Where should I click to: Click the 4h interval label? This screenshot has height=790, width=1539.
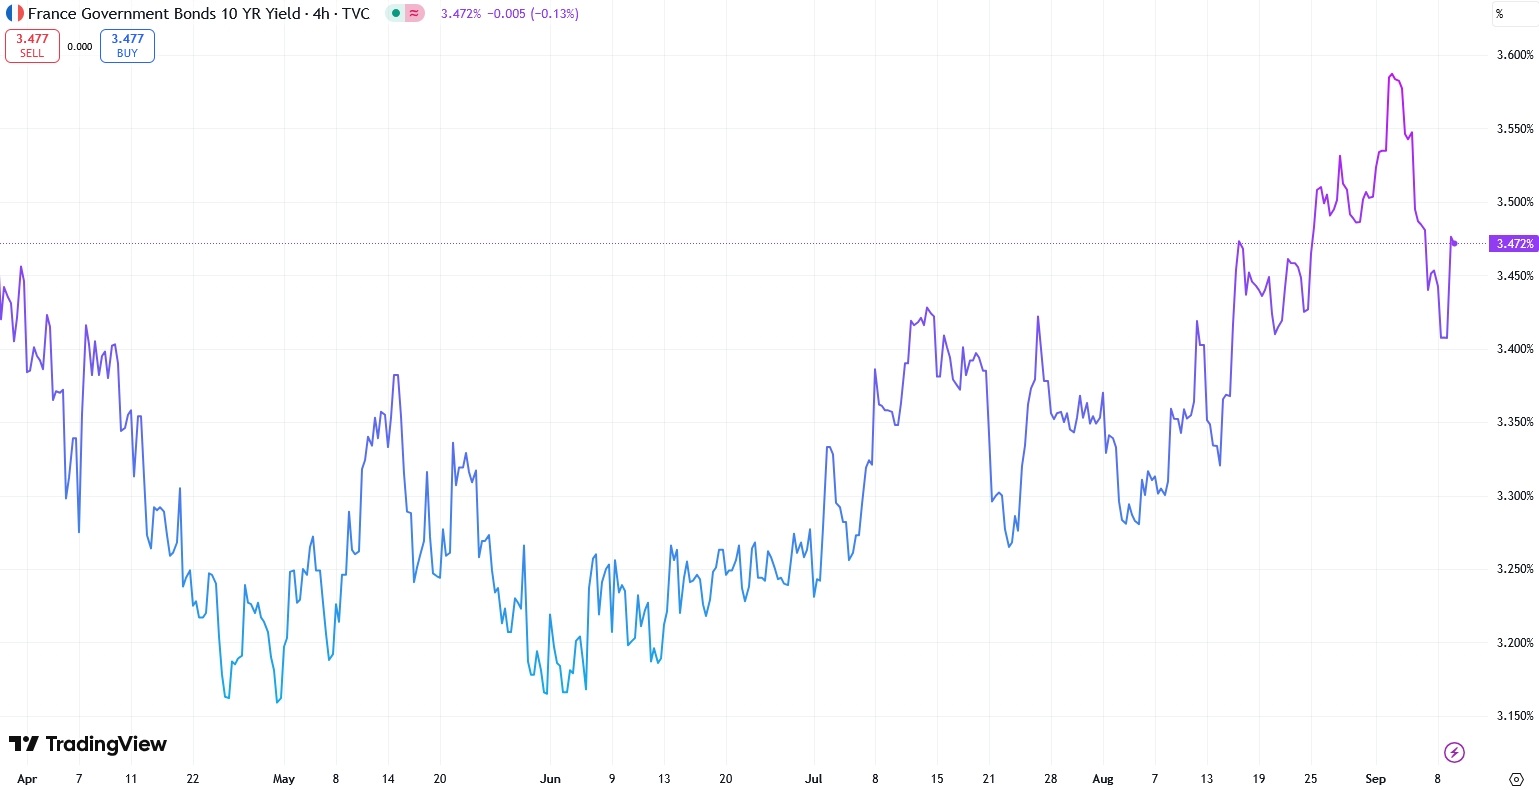[x=320, y=14]
